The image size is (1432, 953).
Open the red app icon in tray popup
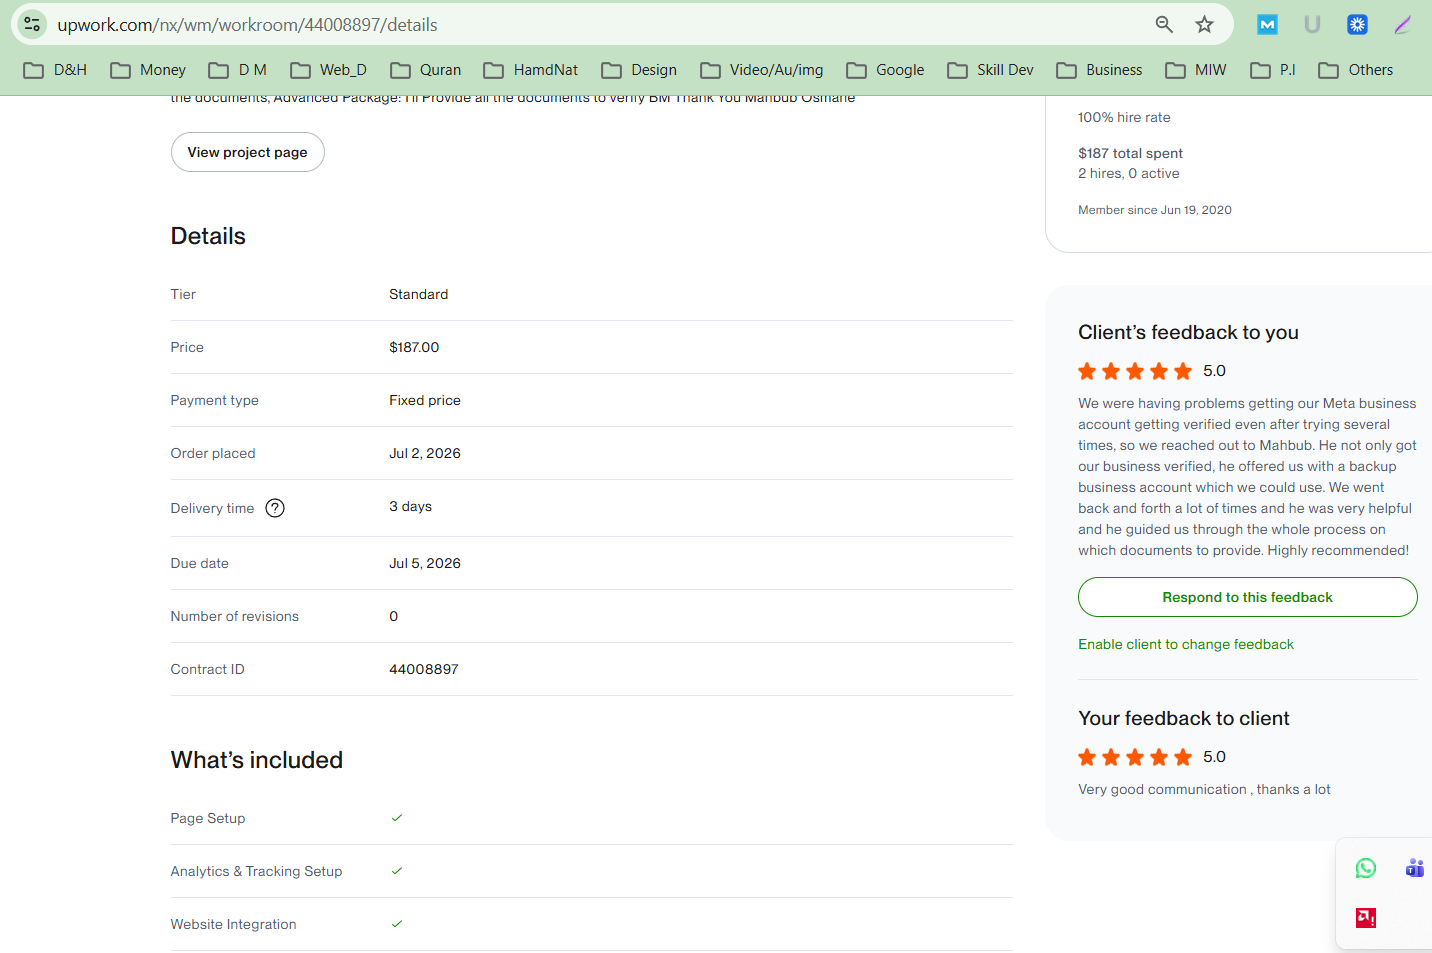click(x=1366, y=917)
